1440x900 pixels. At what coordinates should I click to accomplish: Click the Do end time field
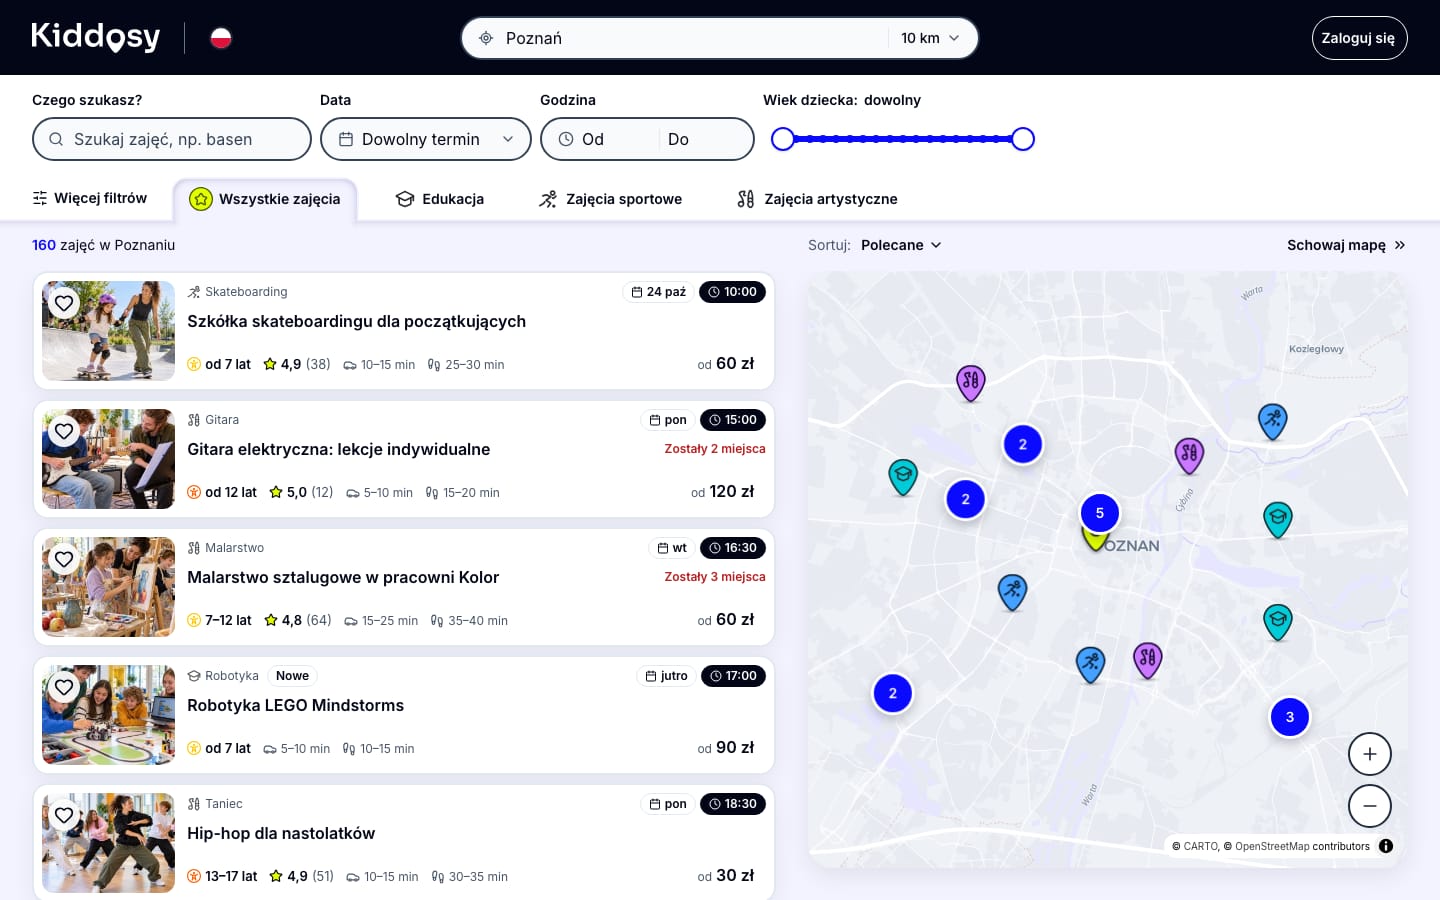[705, 139]
